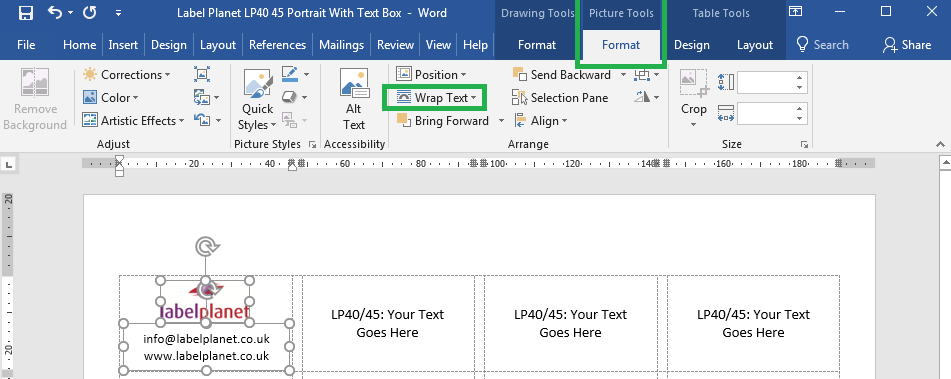Open the Color dropdown
Image resolution: width=951 pixels, height=379 pixels.
111,98
